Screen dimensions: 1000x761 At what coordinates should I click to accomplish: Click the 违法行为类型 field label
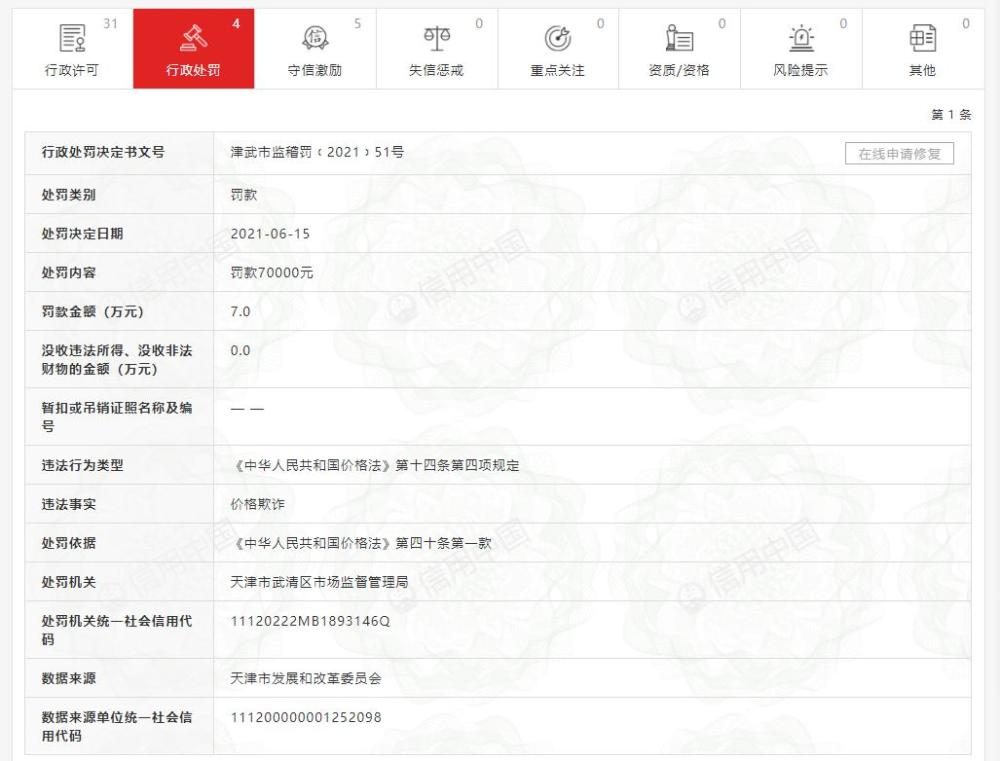point(82,465)
